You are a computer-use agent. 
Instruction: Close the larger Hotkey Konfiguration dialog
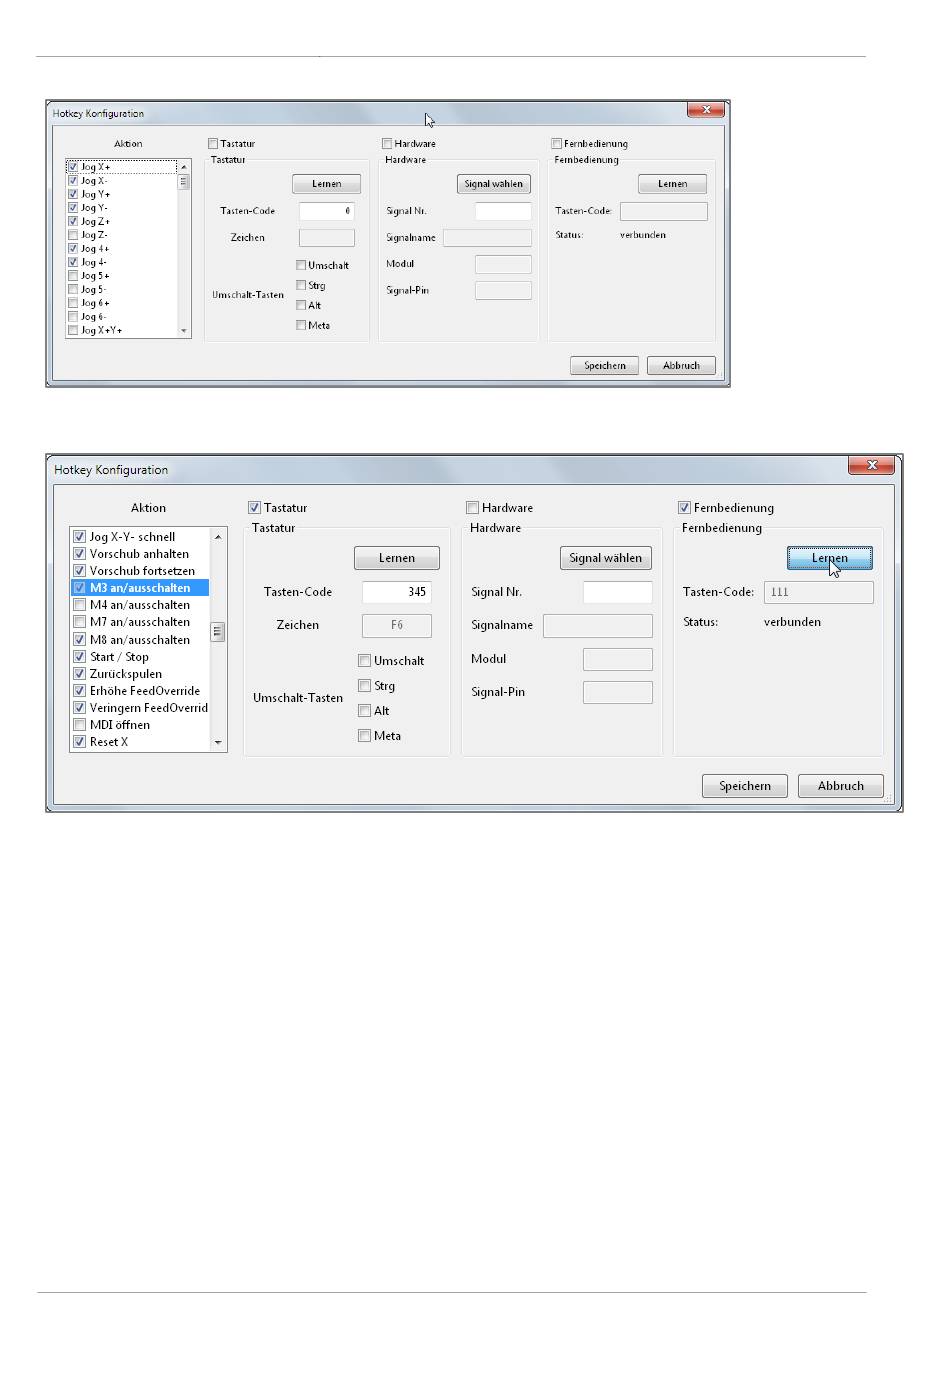pos(871,465)
